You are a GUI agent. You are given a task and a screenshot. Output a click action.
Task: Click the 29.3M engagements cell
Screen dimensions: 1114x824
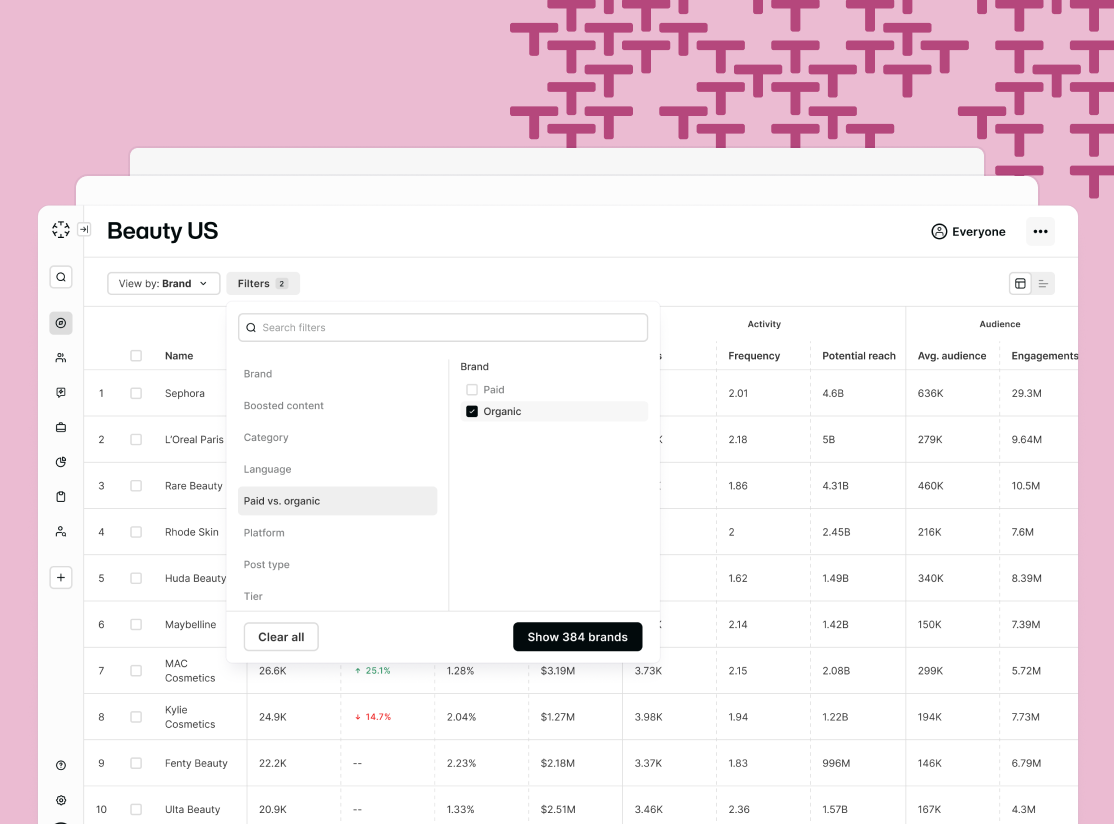coord(1027,393)
